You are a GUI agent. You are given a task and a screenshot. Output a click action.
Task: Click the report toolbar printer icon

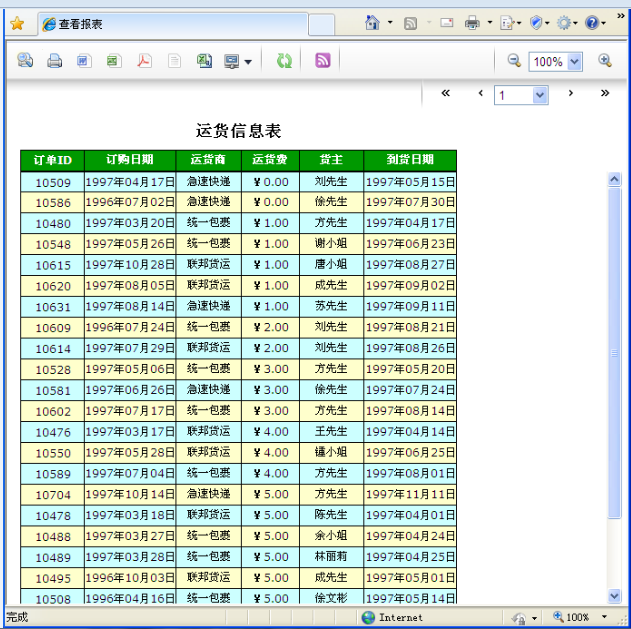54,61
